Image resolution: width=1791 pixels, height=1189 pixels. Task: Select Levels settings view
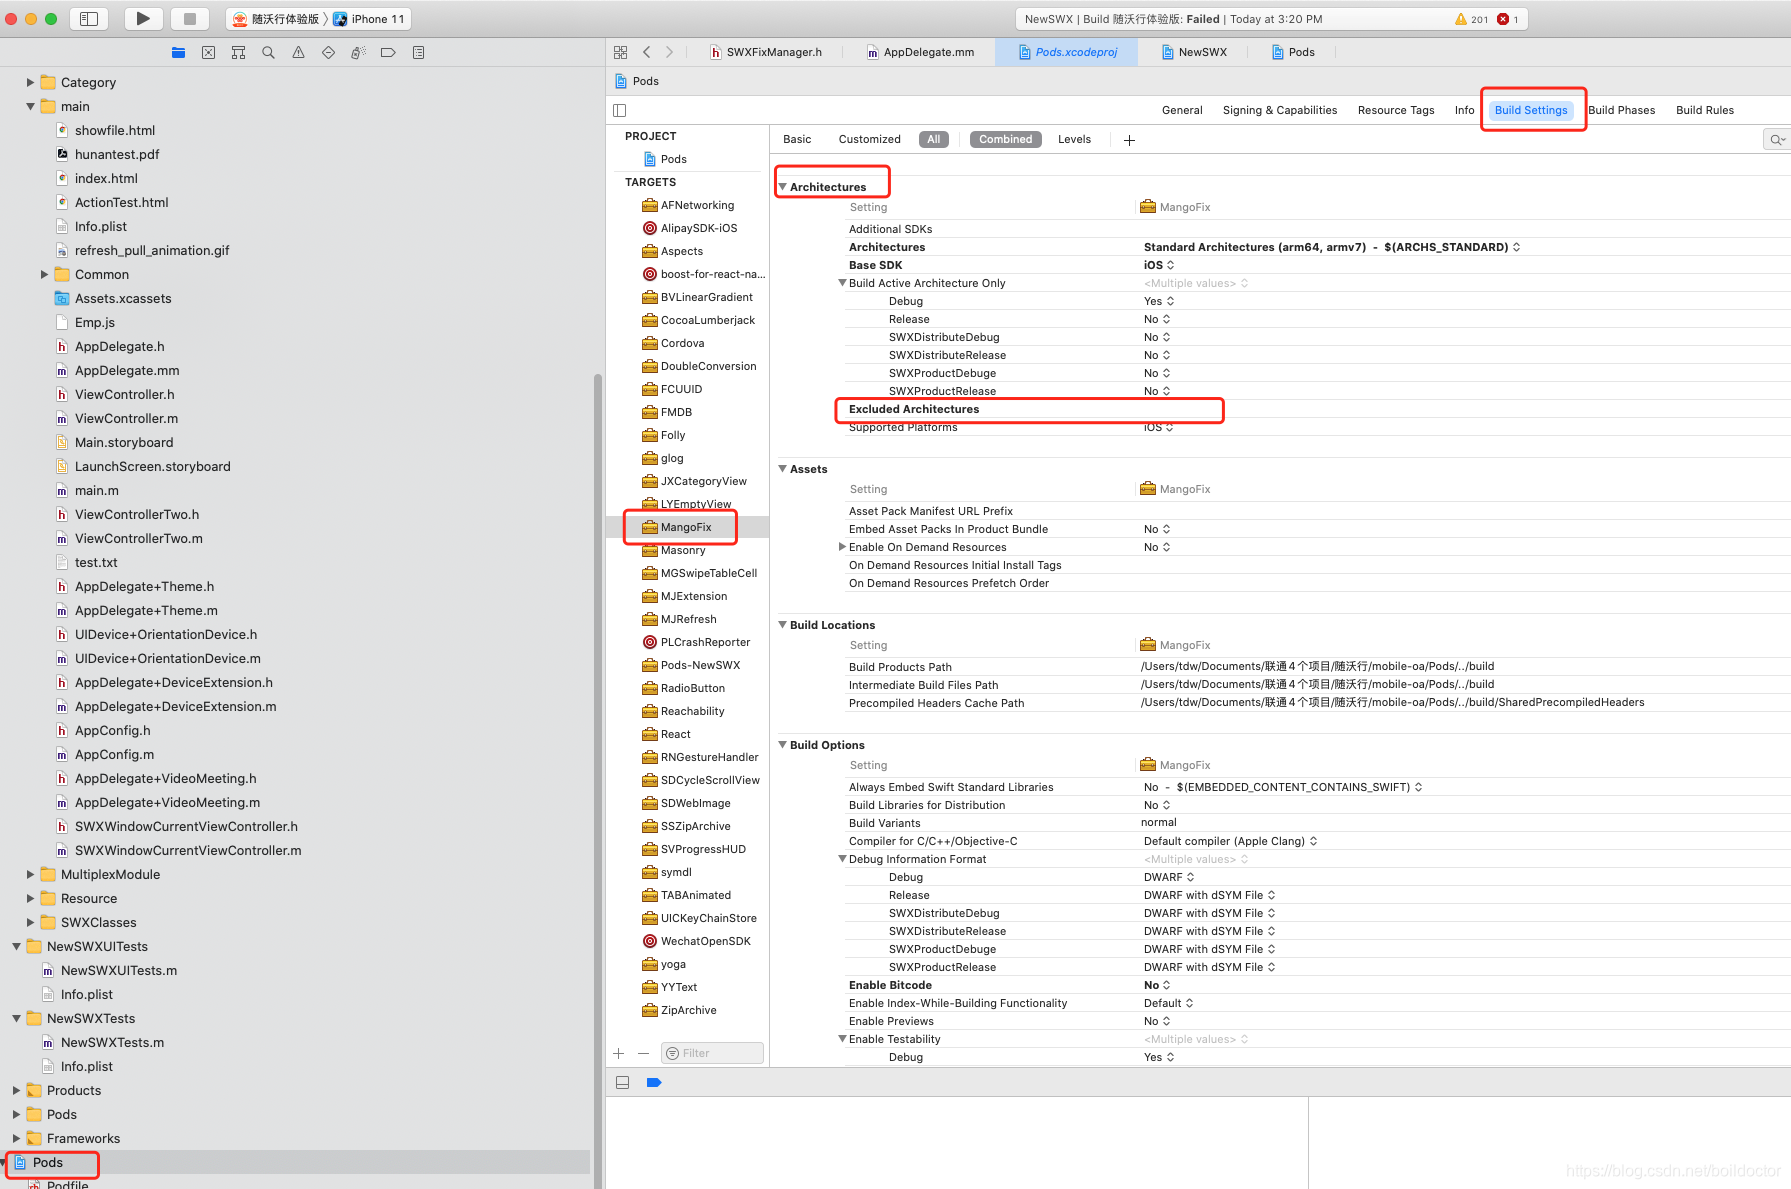(1074, 139)
